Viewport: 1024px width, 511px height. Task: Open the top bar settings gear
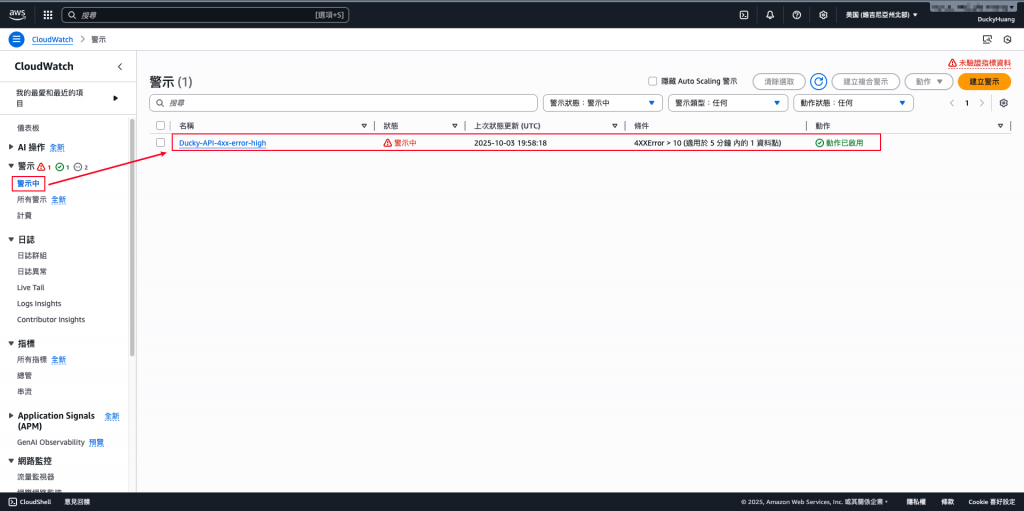(824, 14)
